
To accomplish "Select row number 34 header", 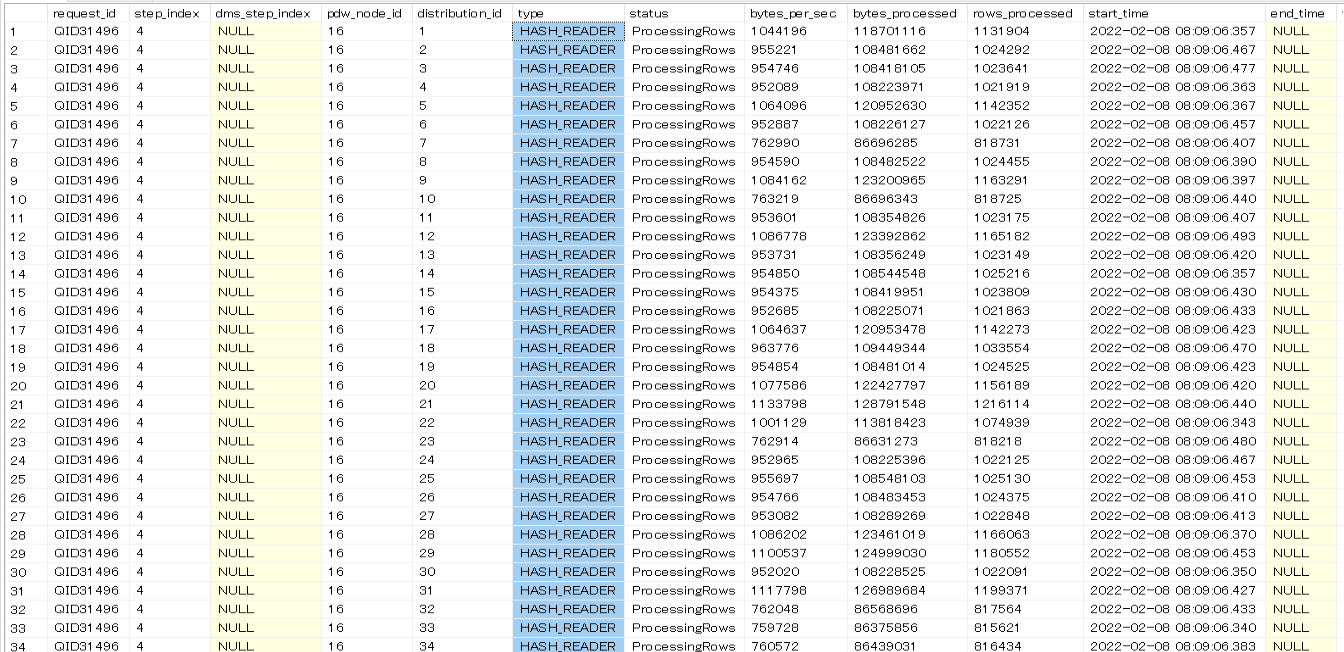I will [x=24, y=647].
